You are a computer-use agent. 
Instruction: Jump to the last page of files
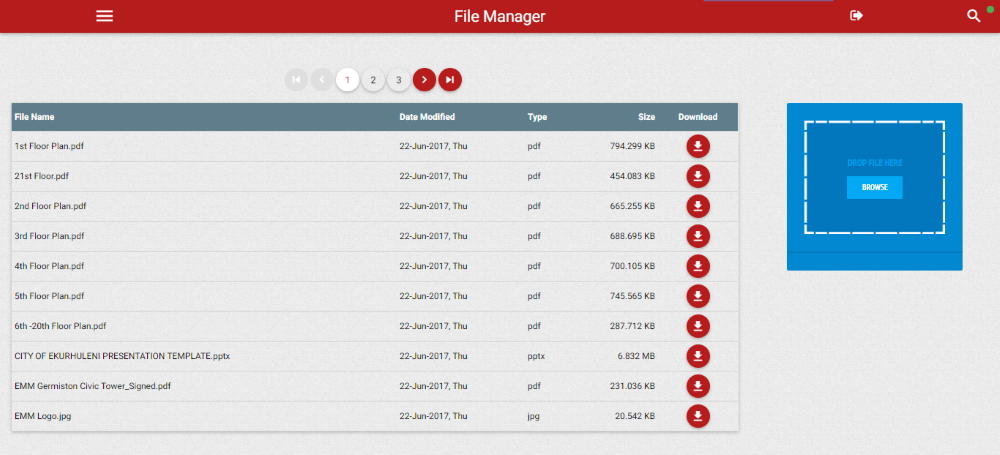[x=450, y=80]
